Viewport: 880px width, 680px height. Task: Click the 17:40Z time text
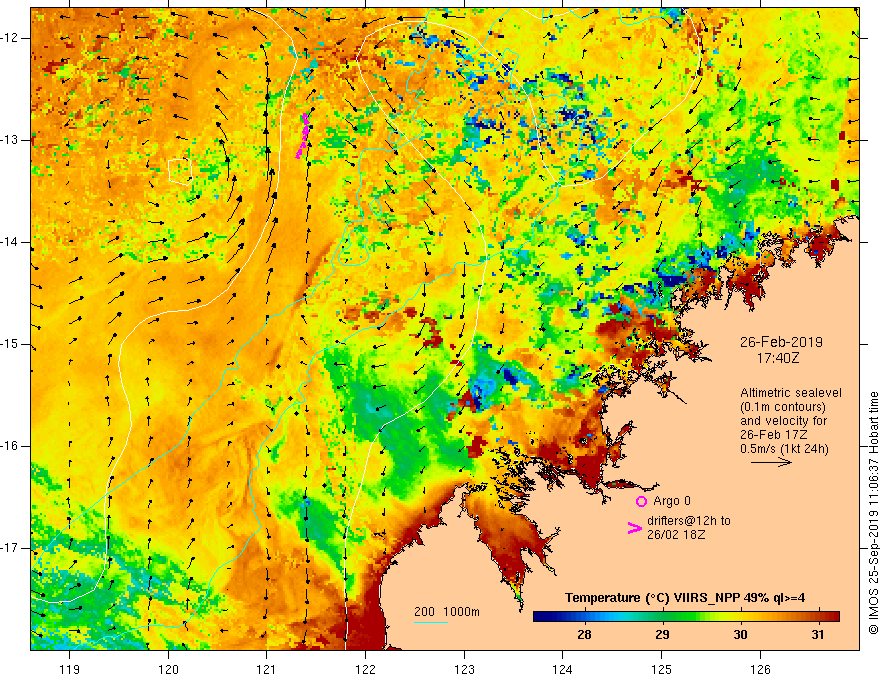778,358
